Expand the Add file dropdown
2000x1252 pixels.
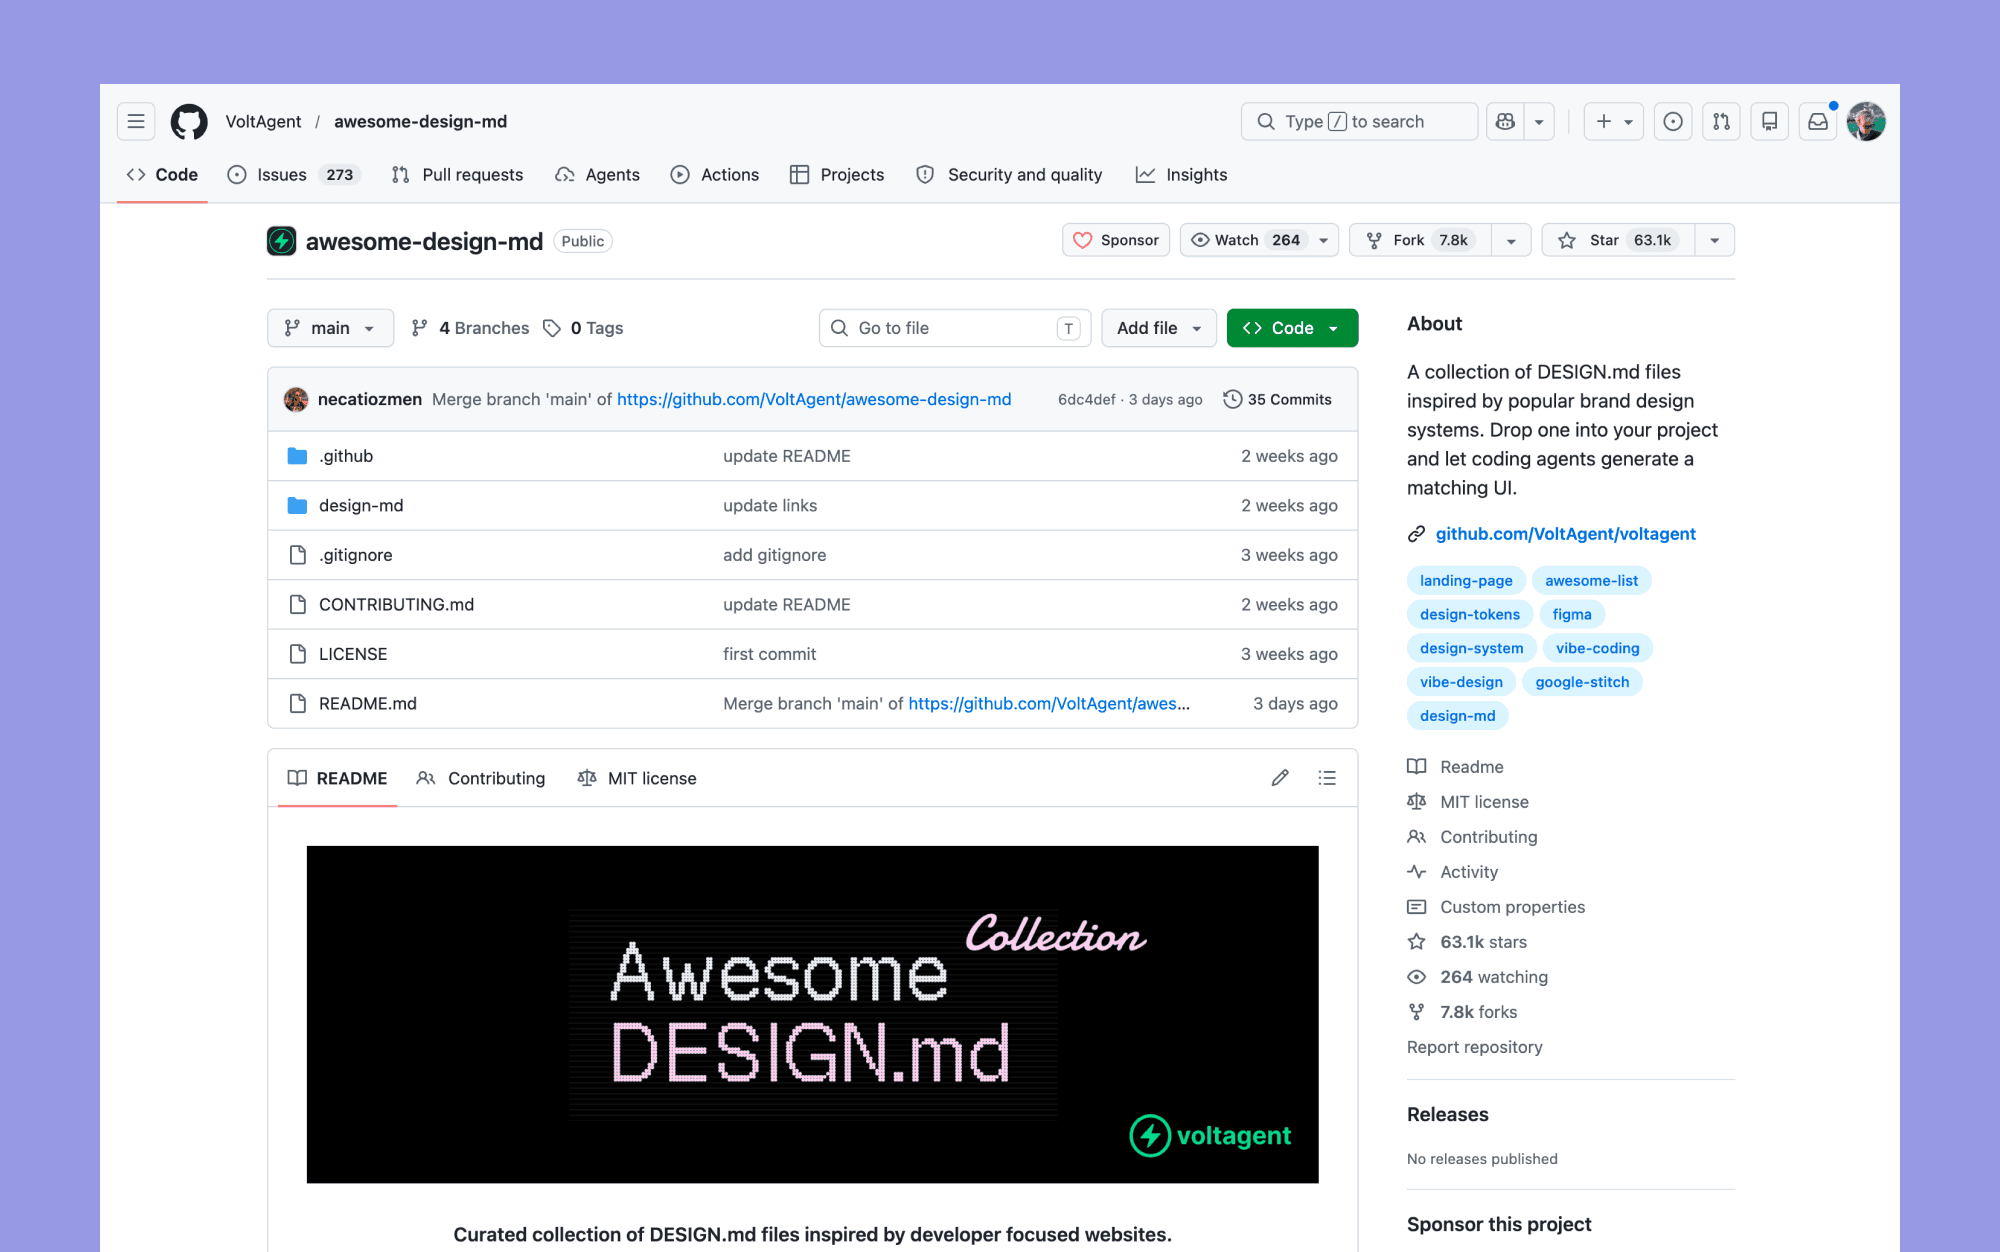pos(1158,328)
